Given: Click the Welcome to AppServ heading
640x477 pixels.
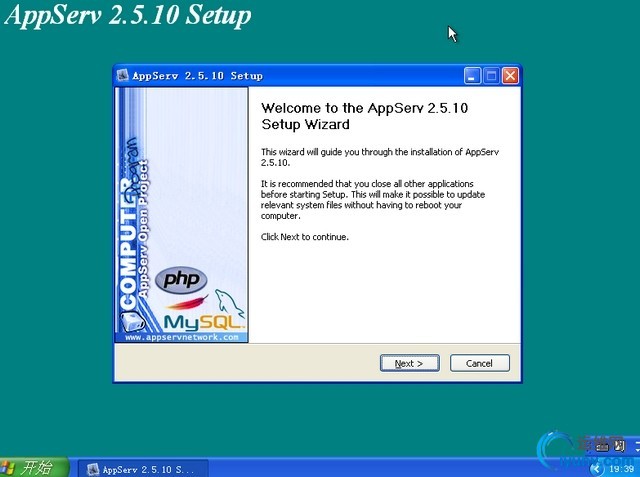Looking at the screenshot, I should (x=364, y=116).
